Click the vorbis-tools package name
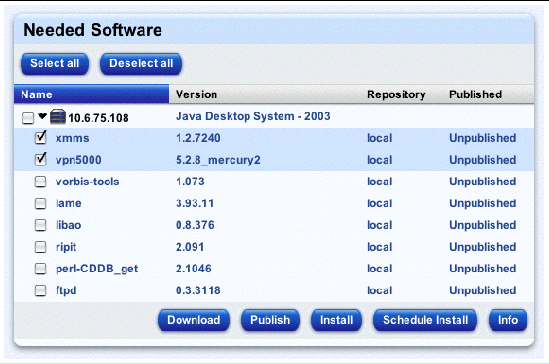 point(88,181)
